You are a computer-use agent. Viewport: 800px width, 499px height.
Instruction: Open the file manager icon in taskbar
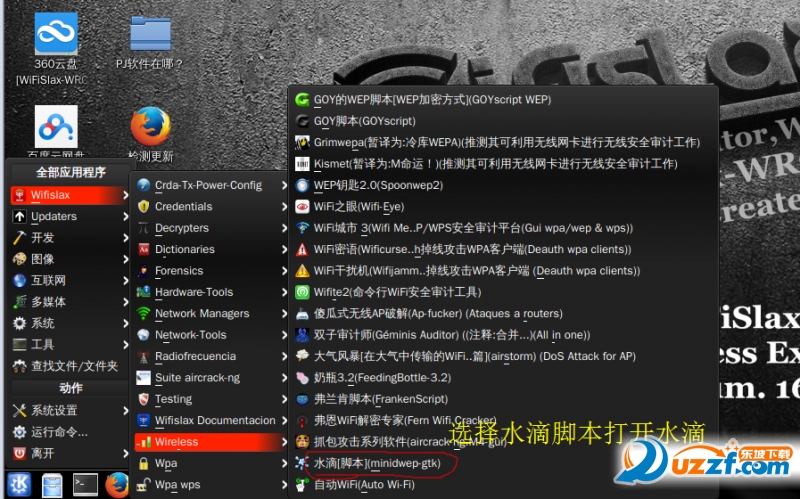point(52,485)
